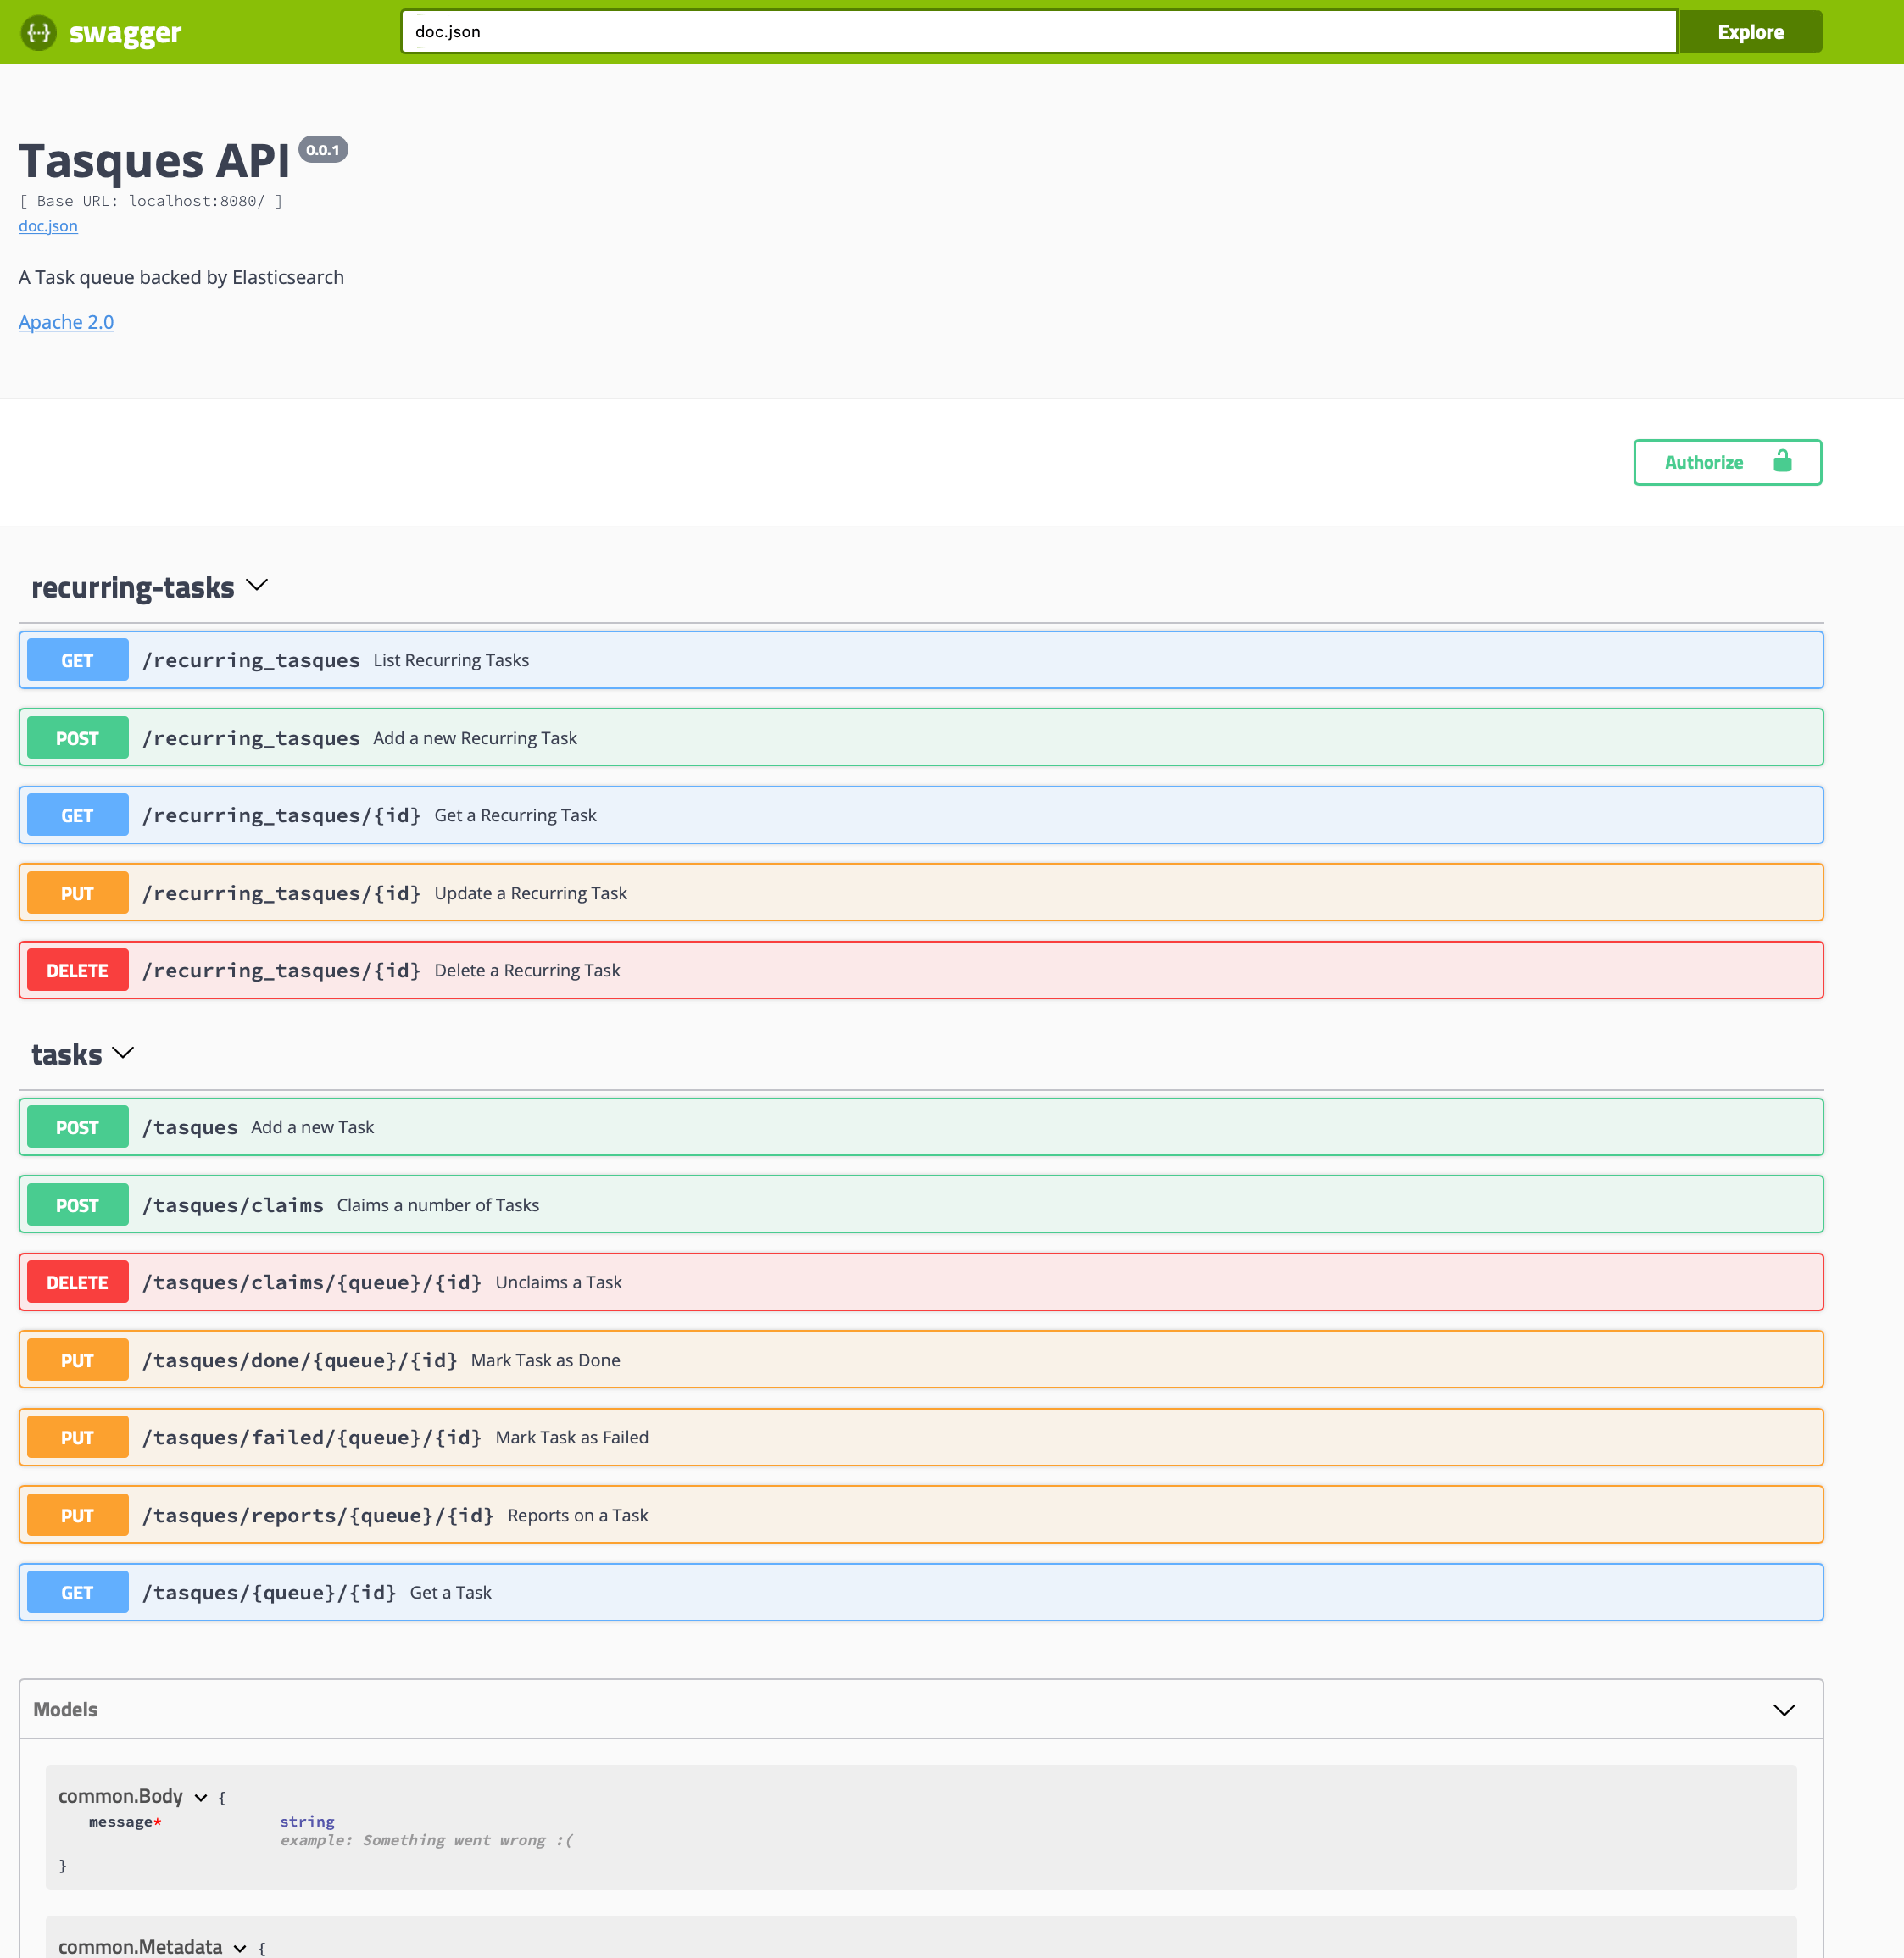Collapse the Models panel chevron

1784,1710
